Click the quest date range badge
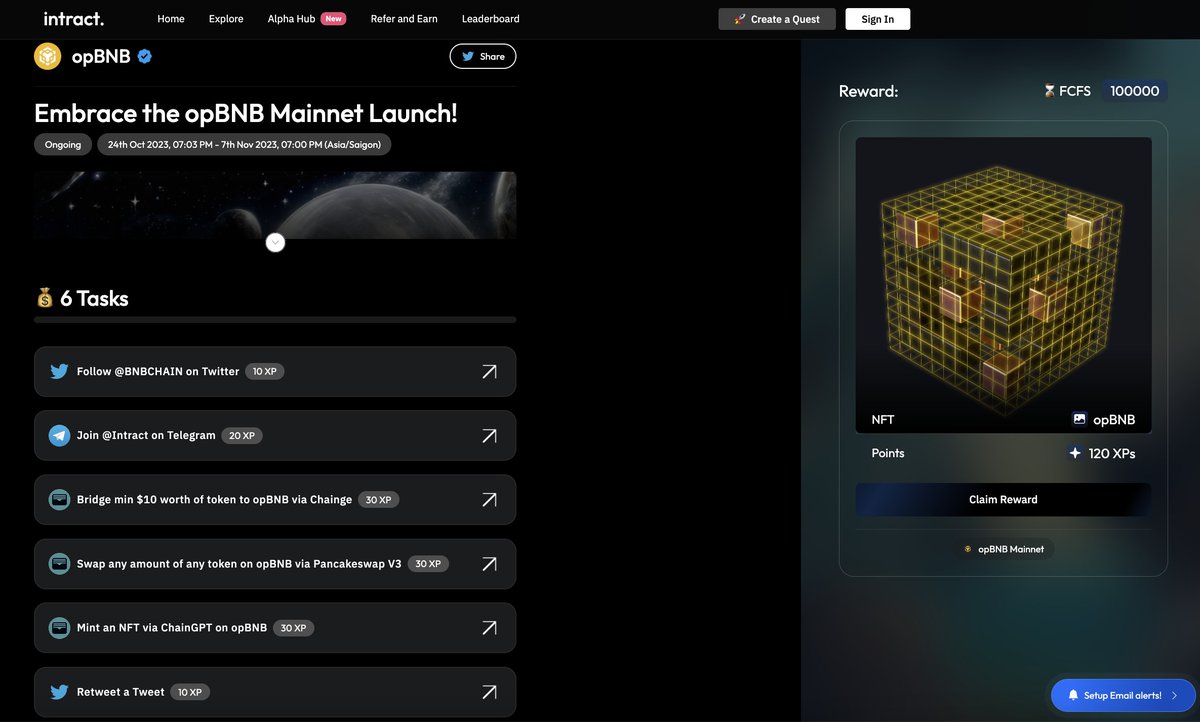Screen dimensions: 1200x722 coord(244,144)
